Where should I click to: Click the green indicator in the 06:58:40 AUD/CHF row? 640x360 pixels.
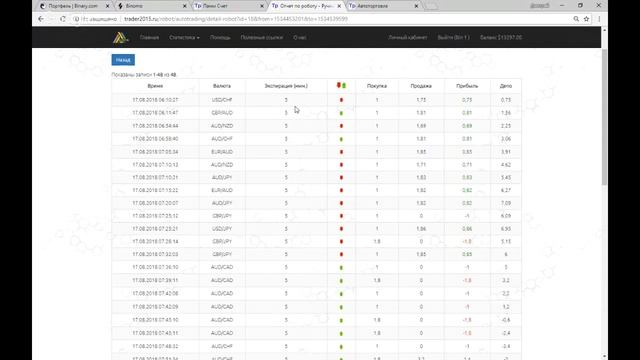pos(341,139)
